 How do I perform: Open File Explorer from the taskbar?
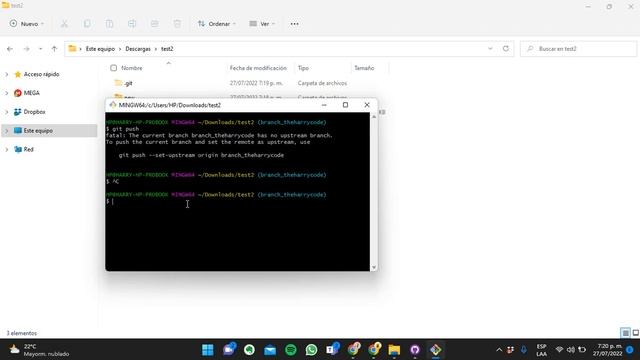coord(394,350)
